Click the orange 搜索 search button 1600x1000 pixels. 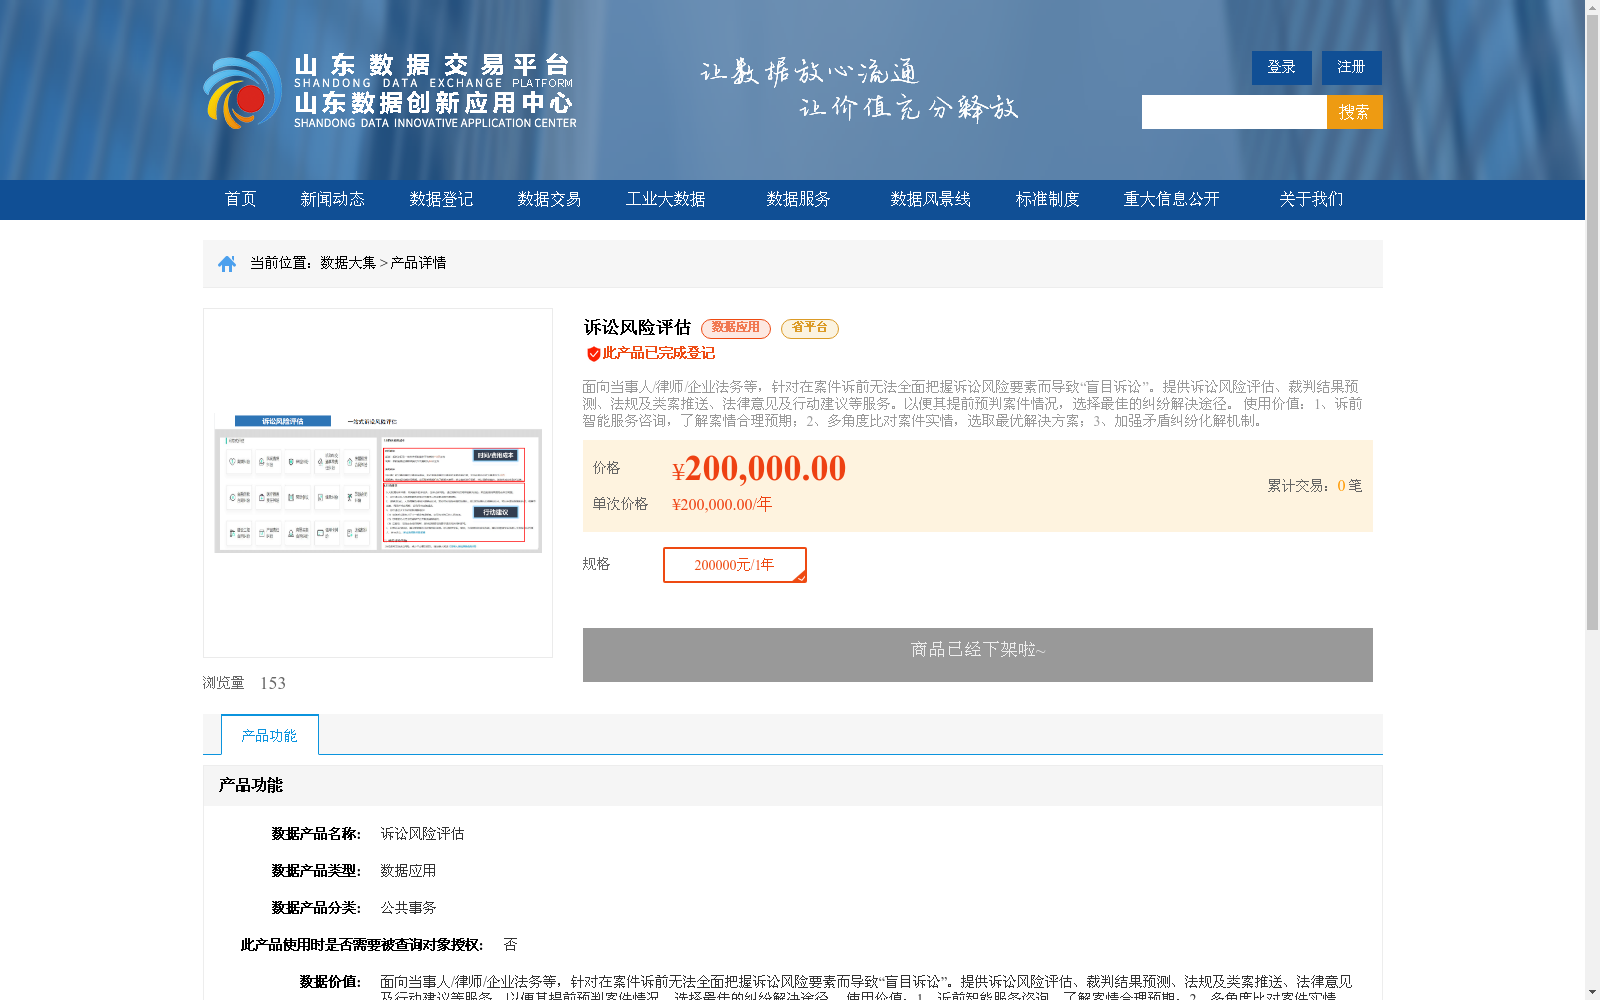tap(1354, 112)
